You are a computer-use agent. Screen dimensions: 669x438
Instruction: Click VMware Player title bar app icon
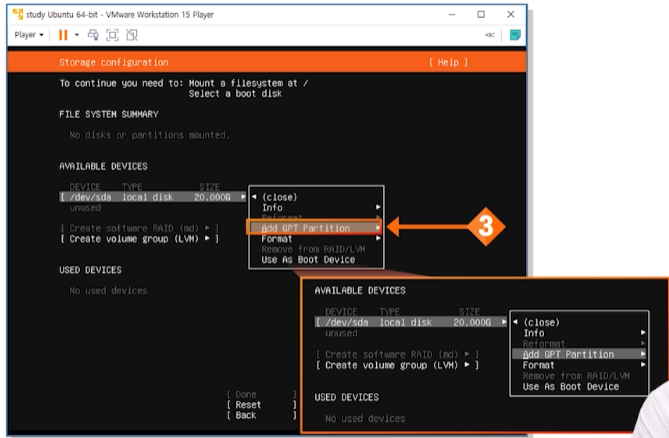click(18, 15)
